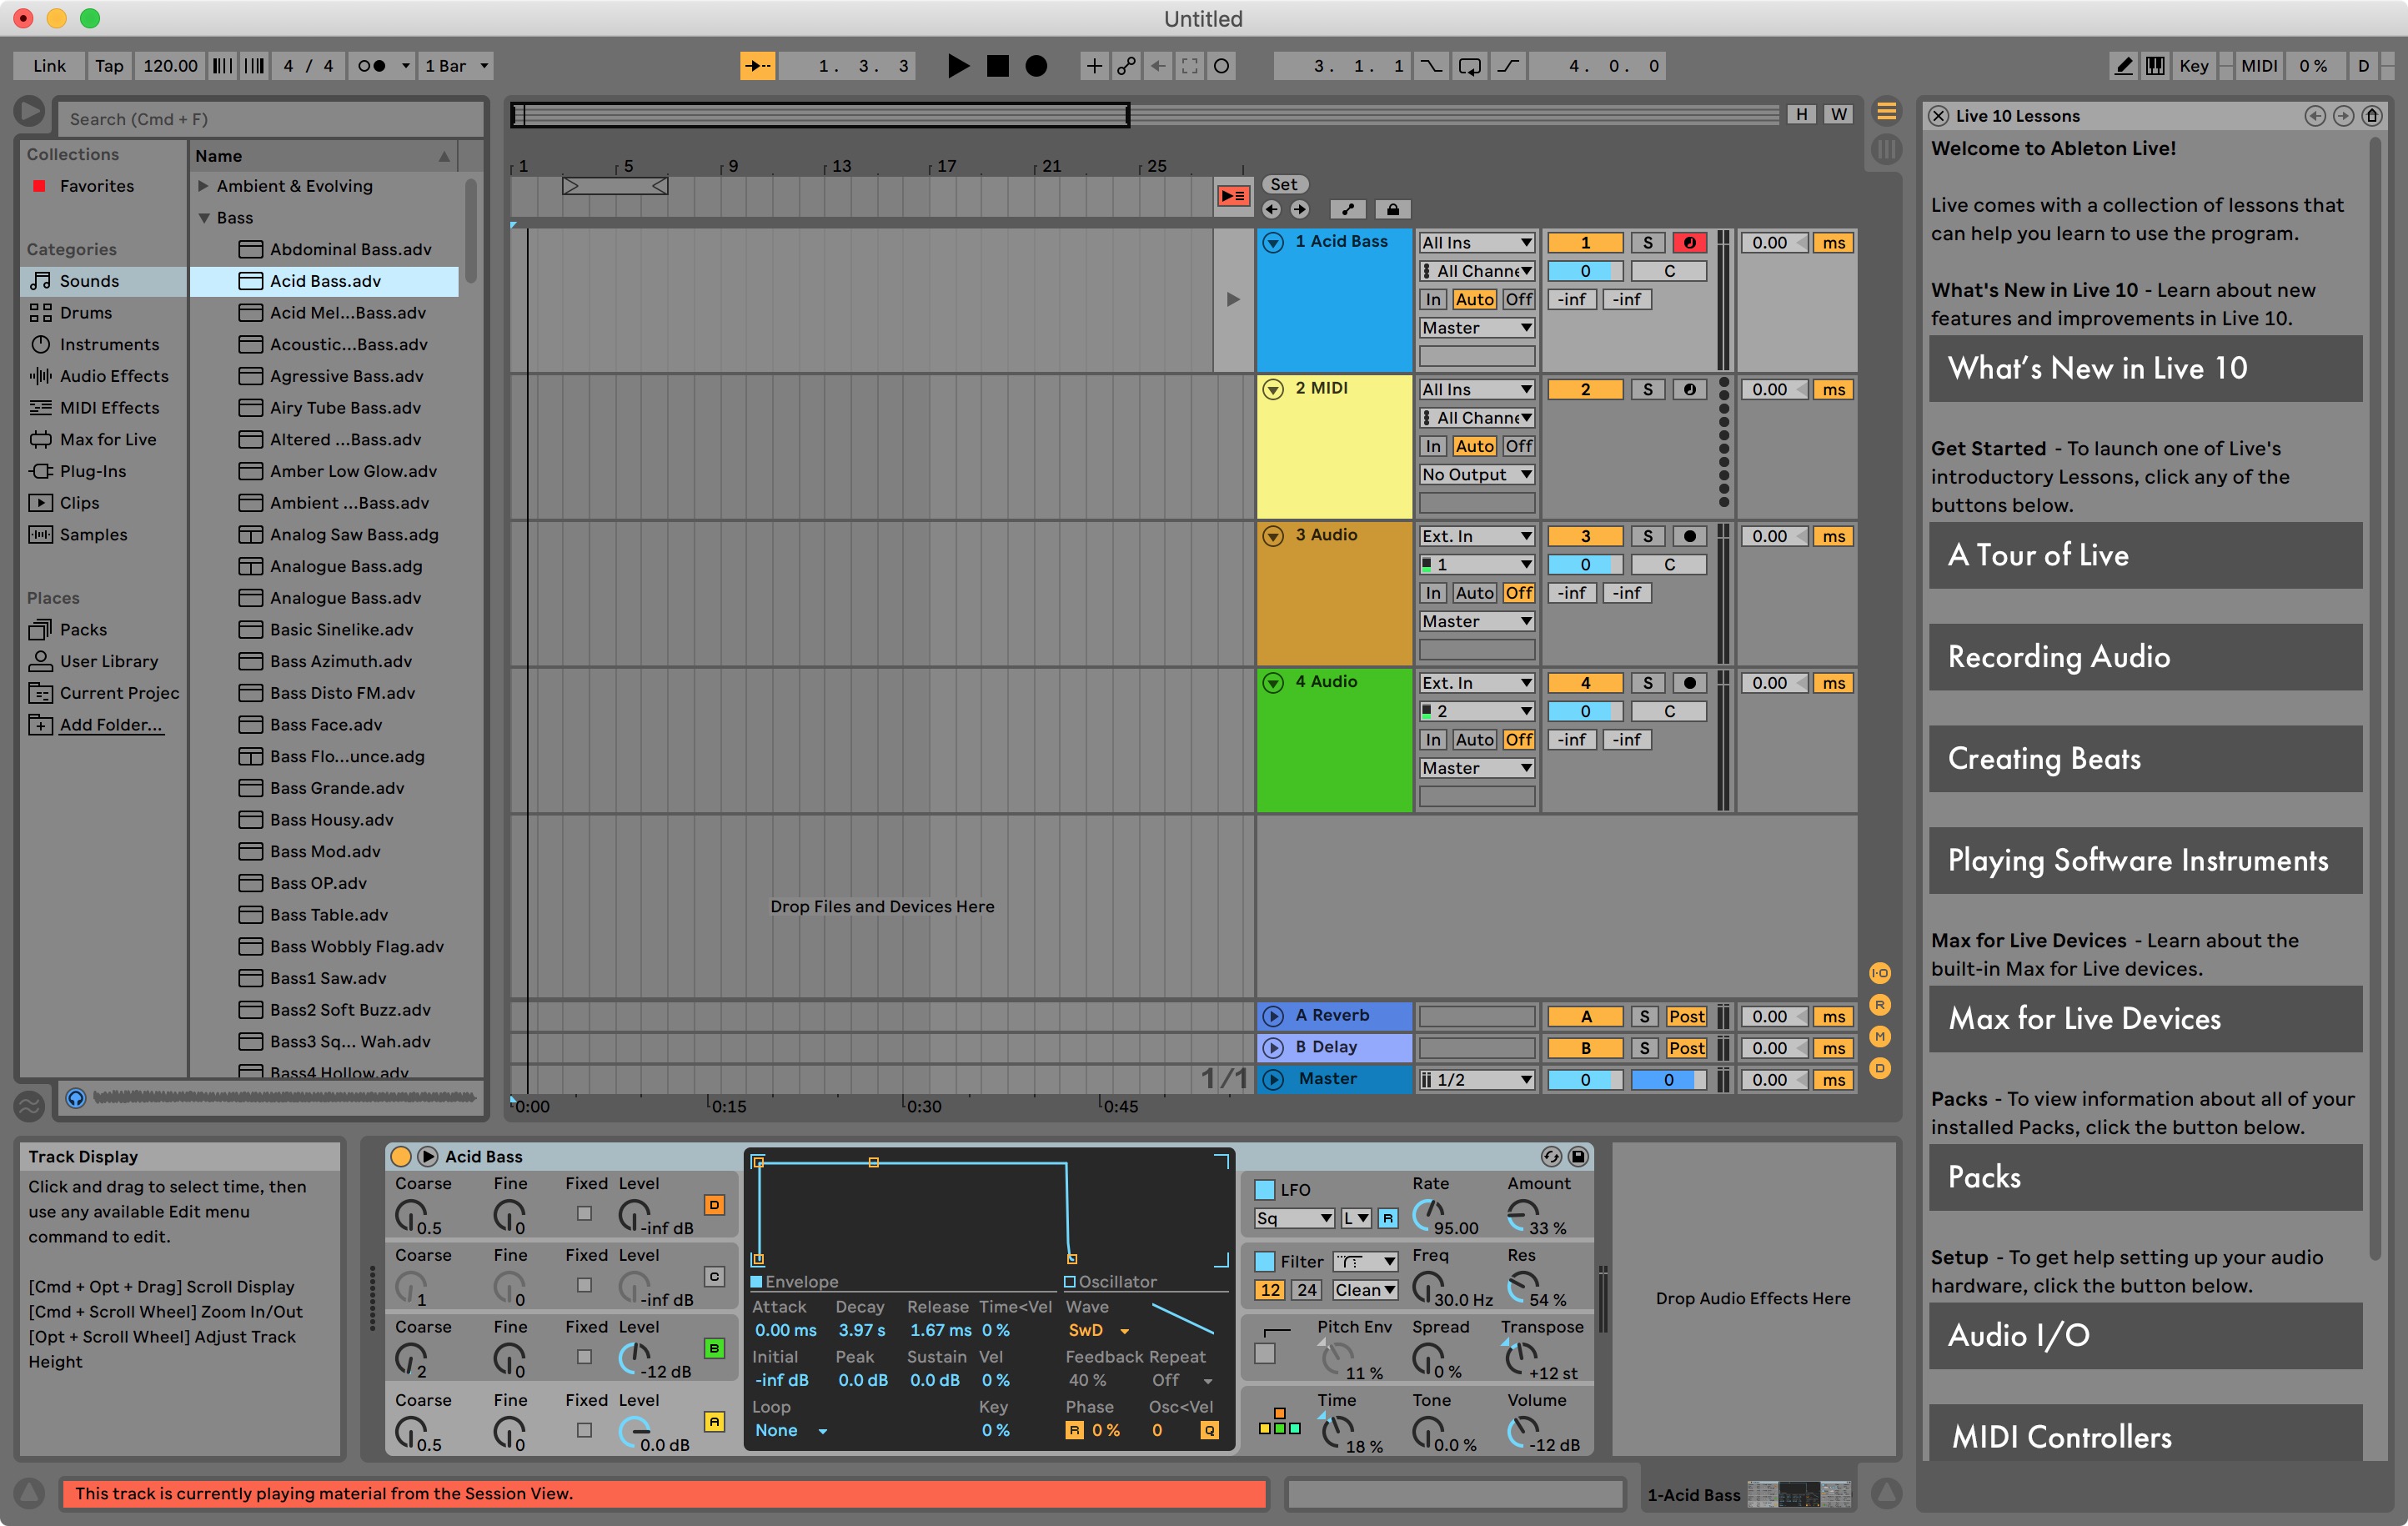The height and width of the screenshot is (1526, 2408).
Task: Open User Library in Places
Action: (108, 662)
